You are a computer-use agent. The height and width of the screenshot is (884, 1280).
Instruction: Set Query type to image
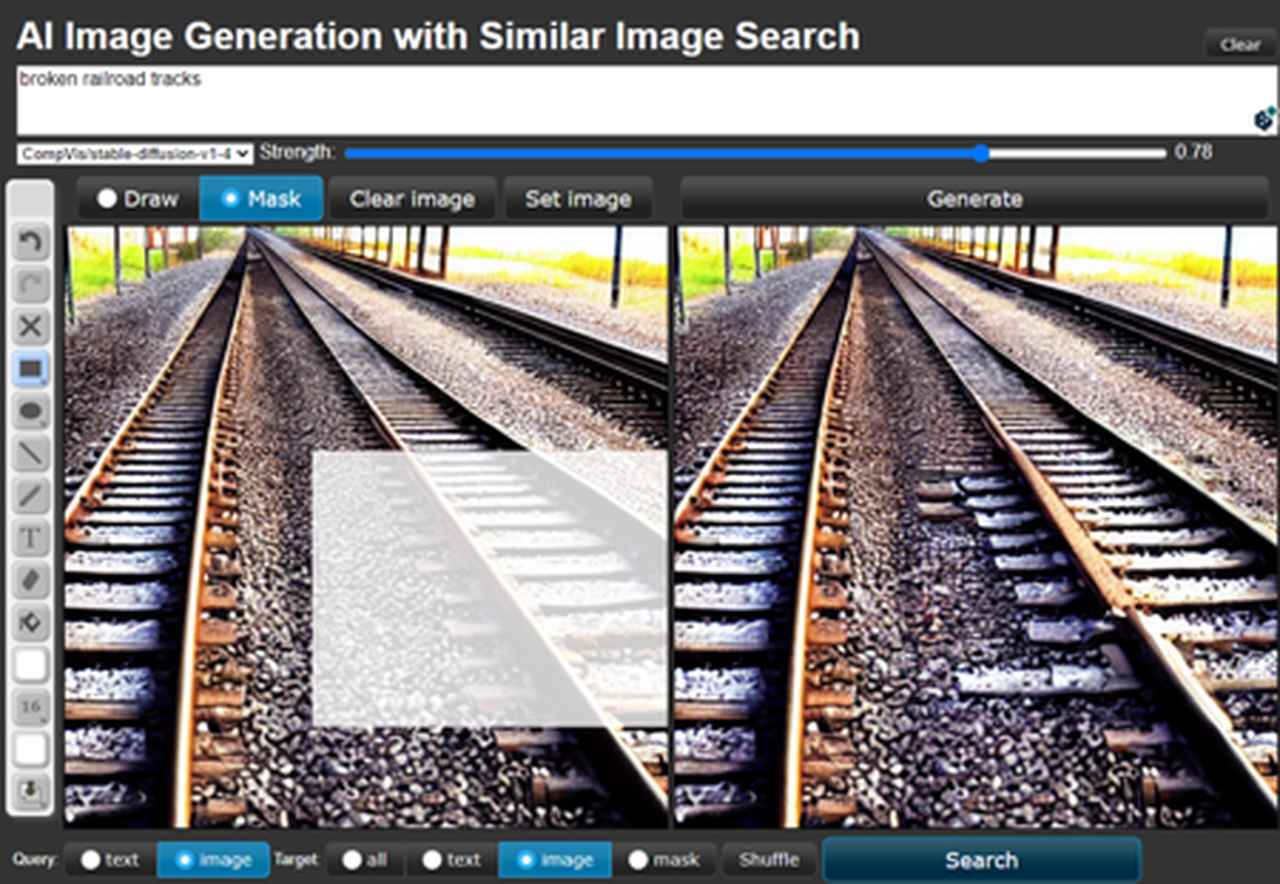213,860
